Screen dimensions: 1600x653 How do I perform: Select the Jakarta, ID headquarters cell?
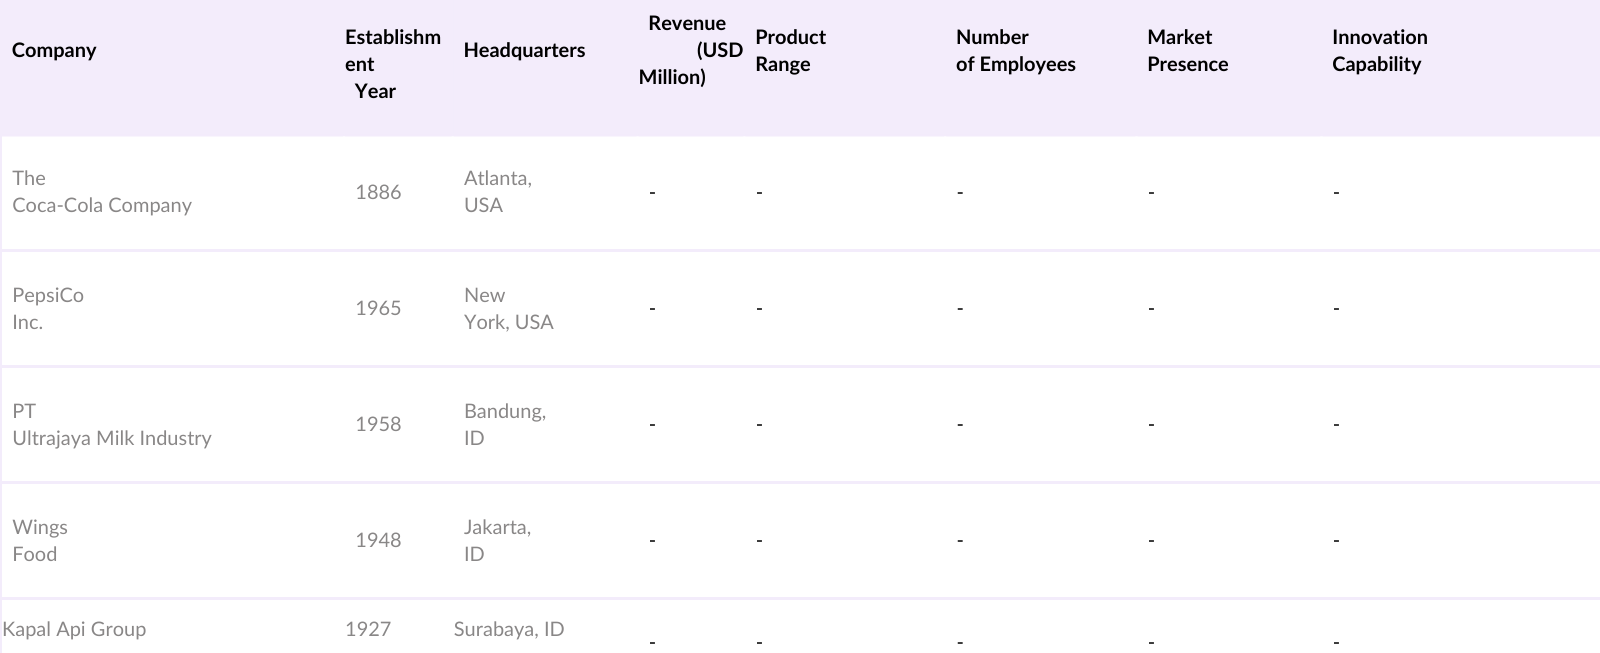[x=497, y=540]
